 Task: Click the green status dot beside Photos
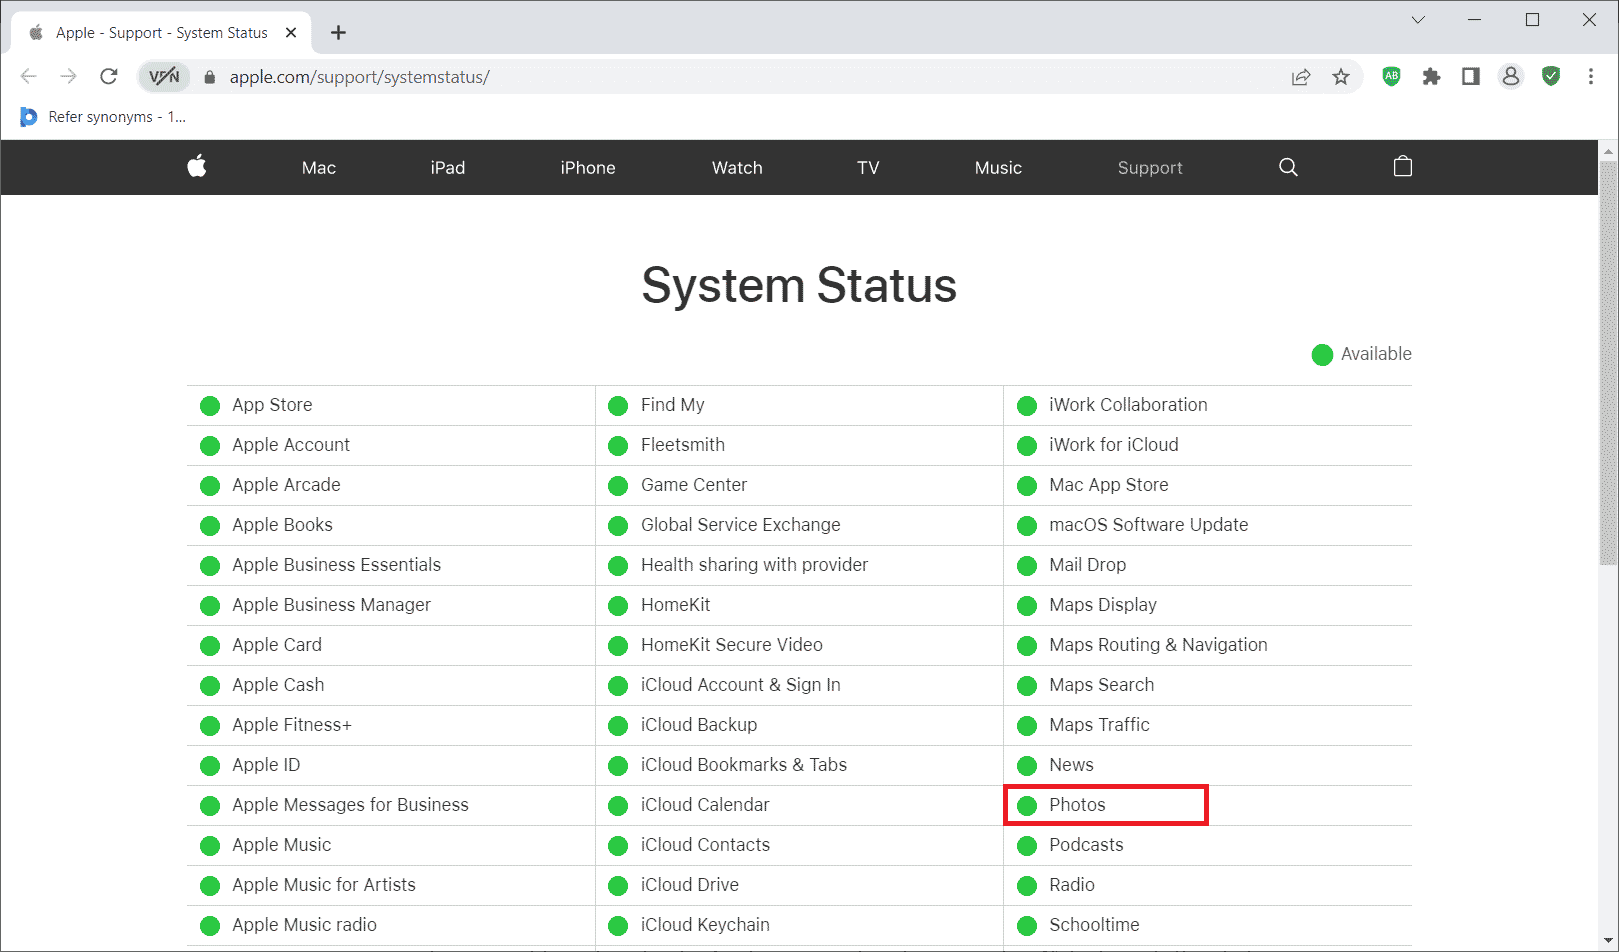[1027, 806]
